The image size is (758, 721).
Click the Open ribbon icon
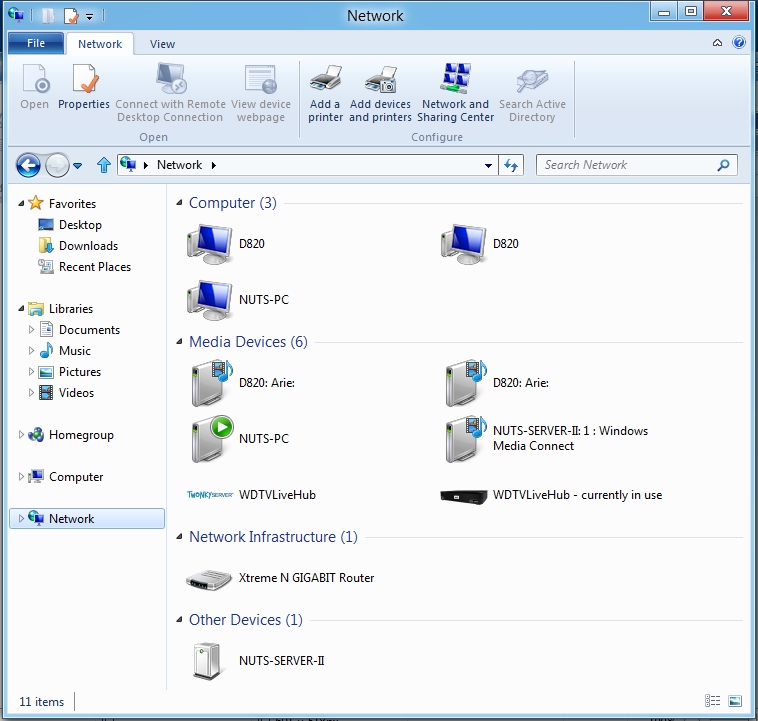coord(35,79)
